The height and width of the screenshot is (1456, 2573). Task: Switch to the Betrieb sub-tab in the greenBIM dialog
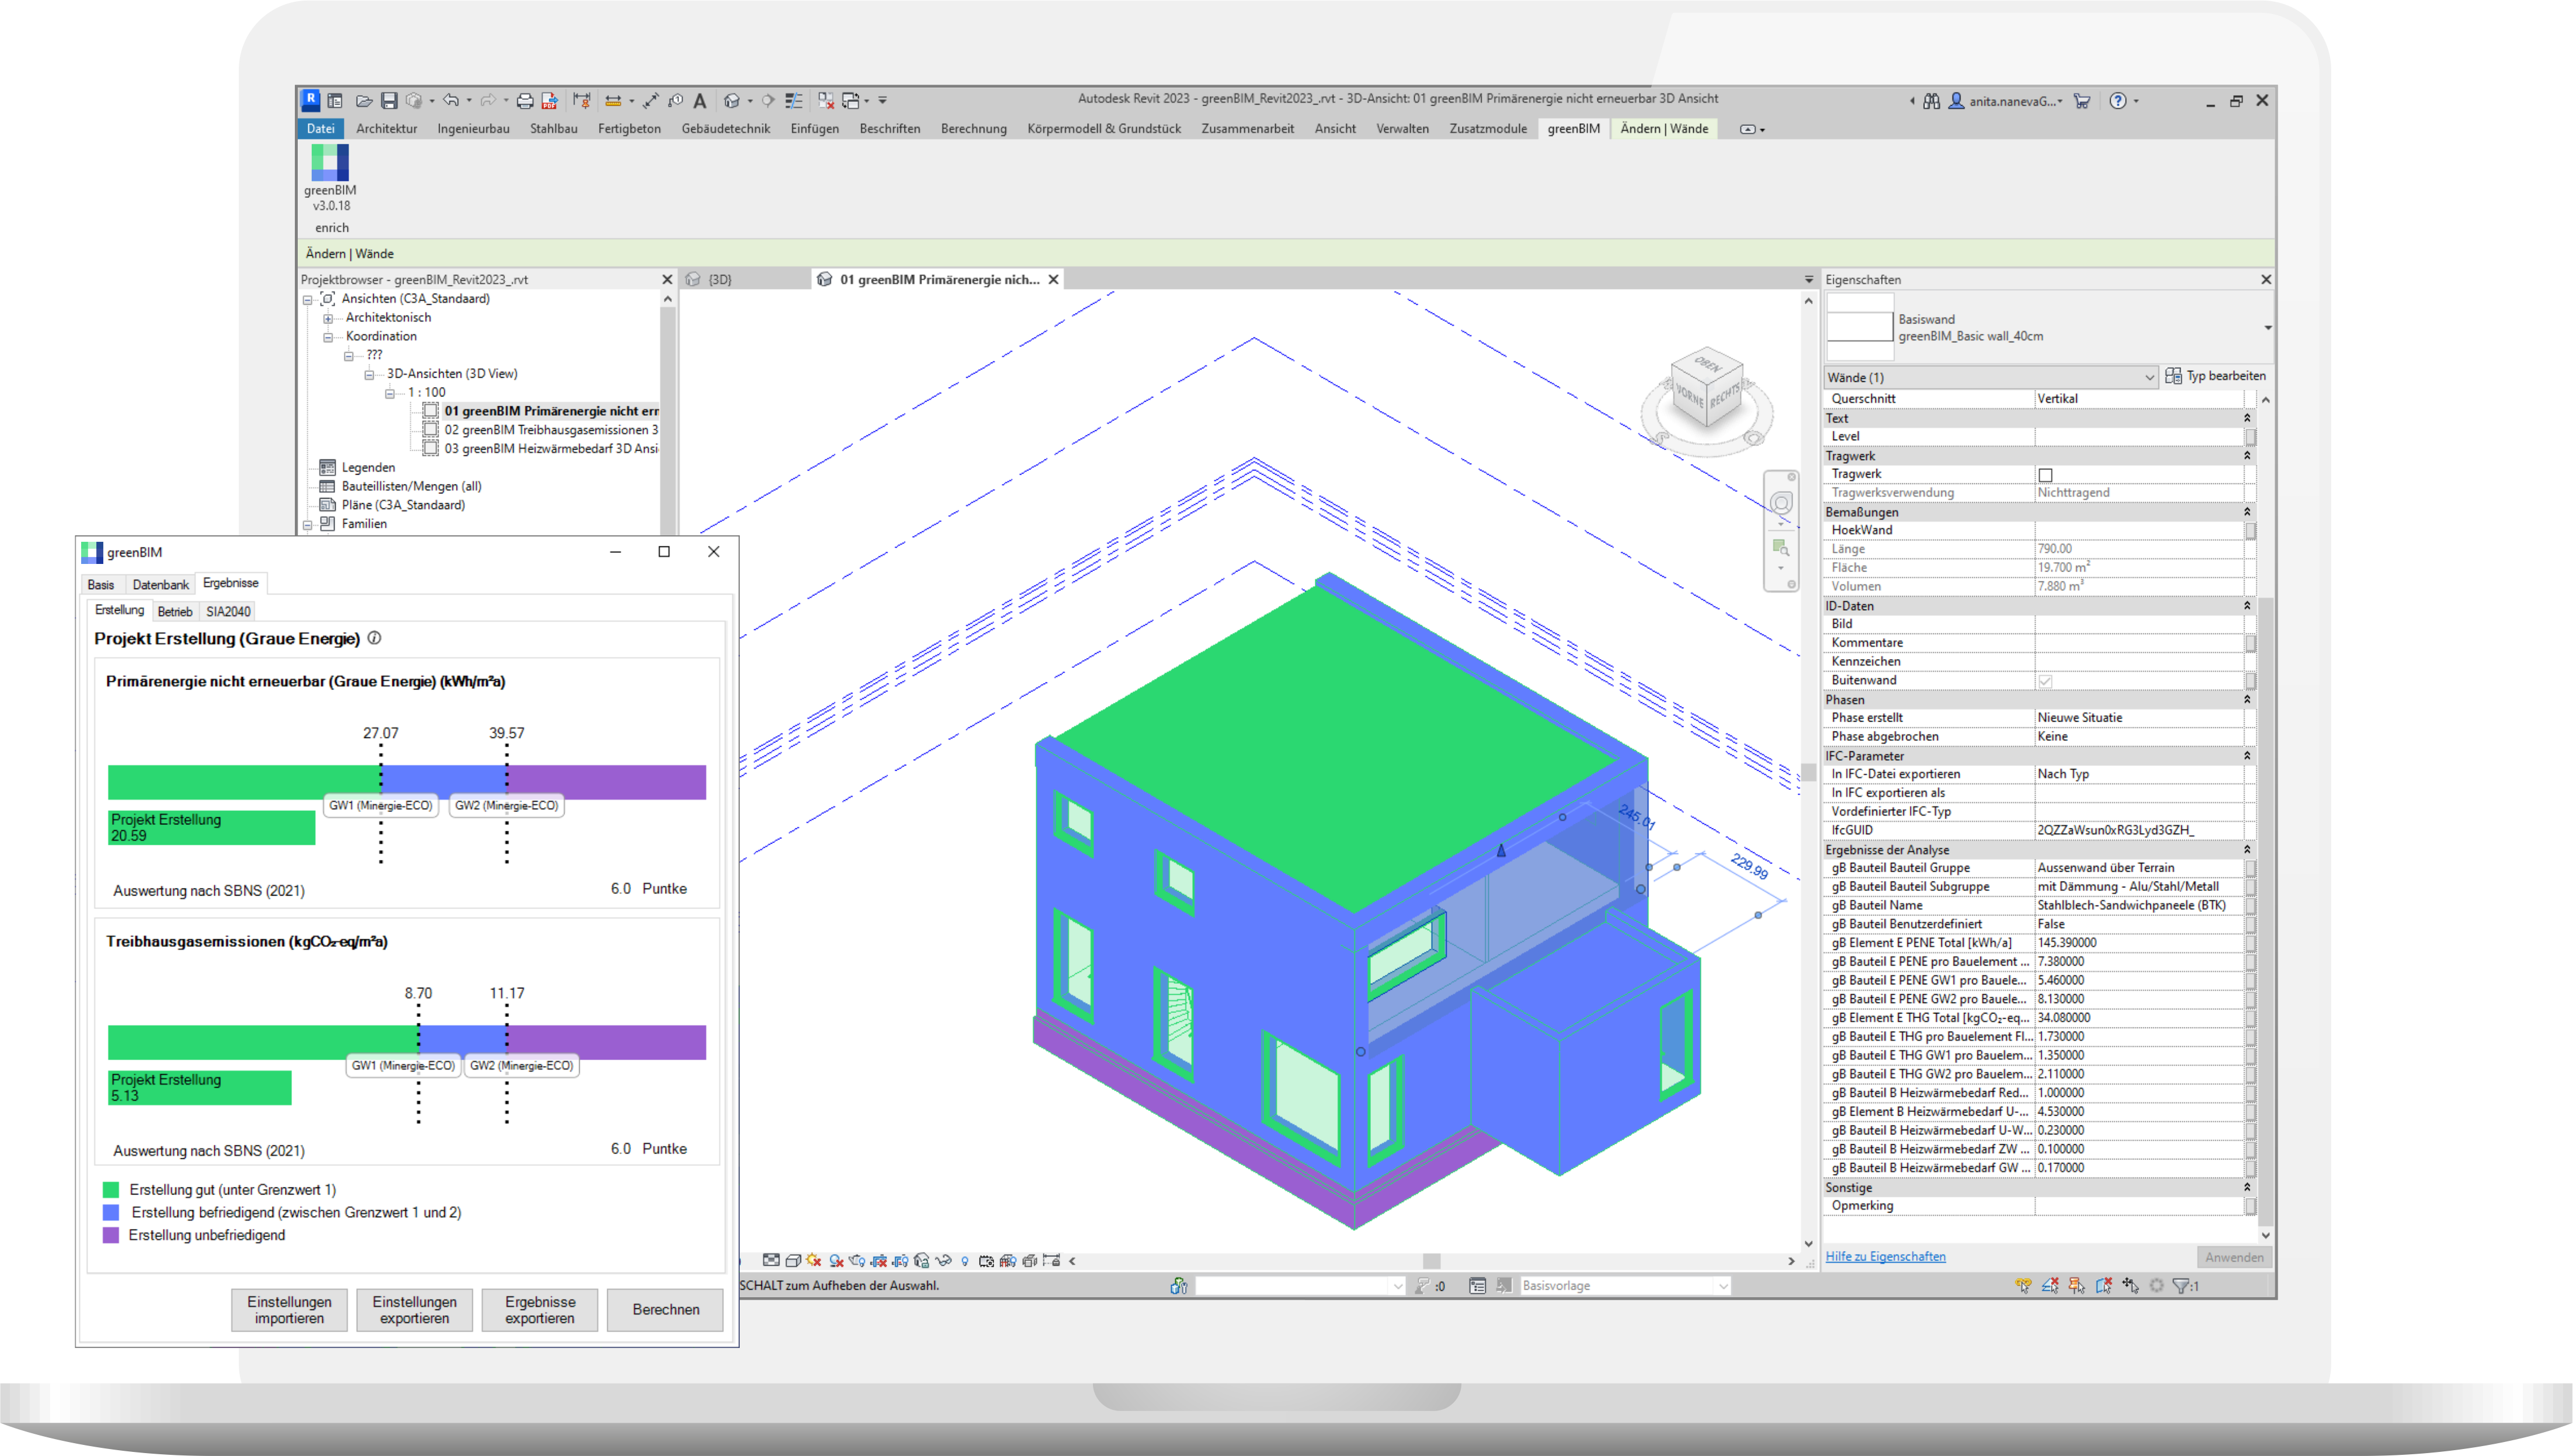coord(175,612)
